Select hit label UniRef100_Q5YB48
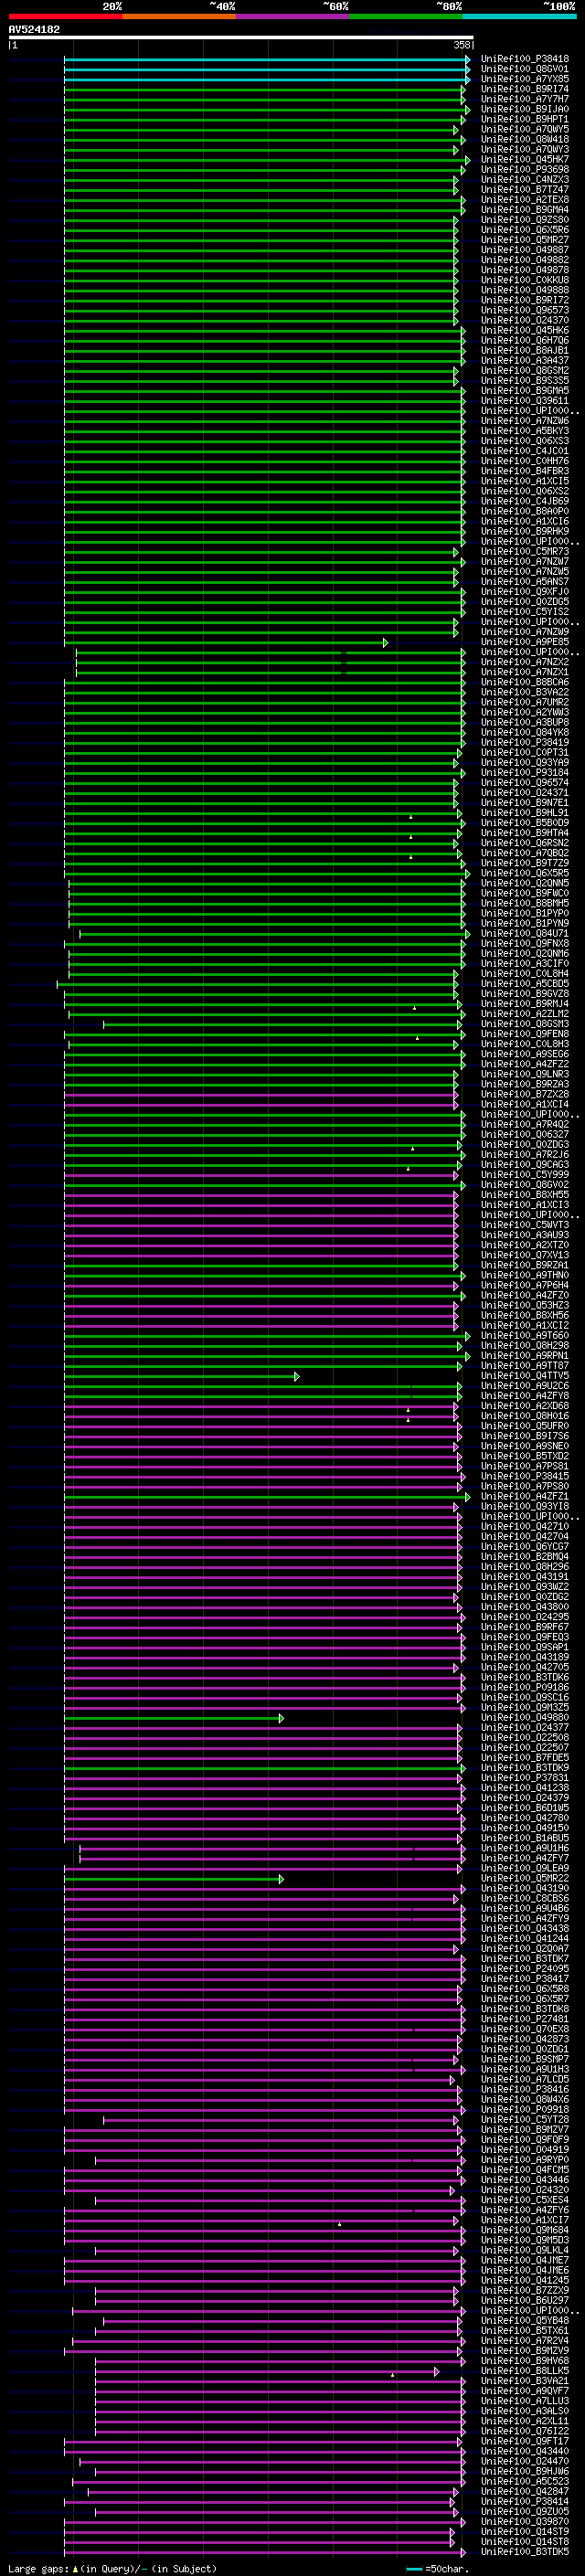 coord(524,2321)
